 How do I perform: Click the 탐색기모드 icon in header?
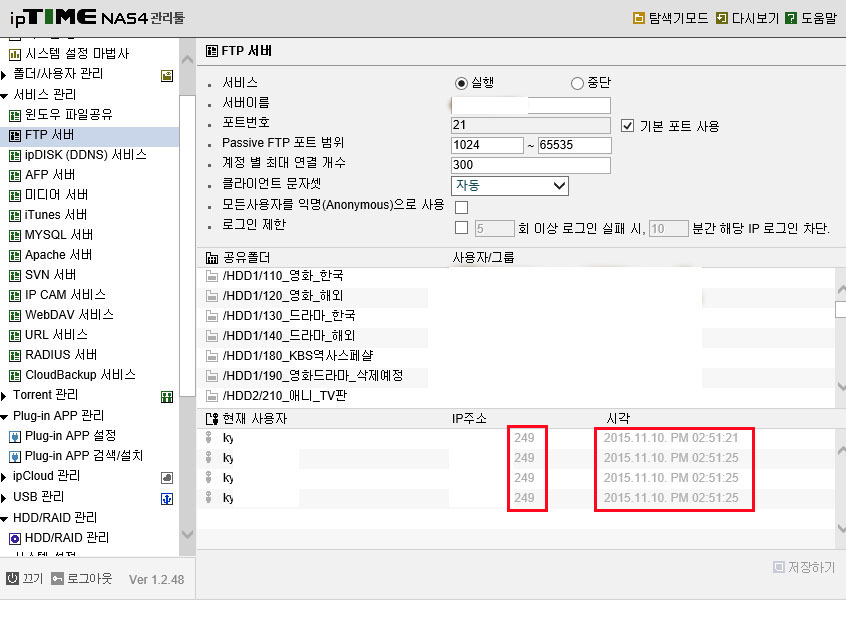coord(638,18)
